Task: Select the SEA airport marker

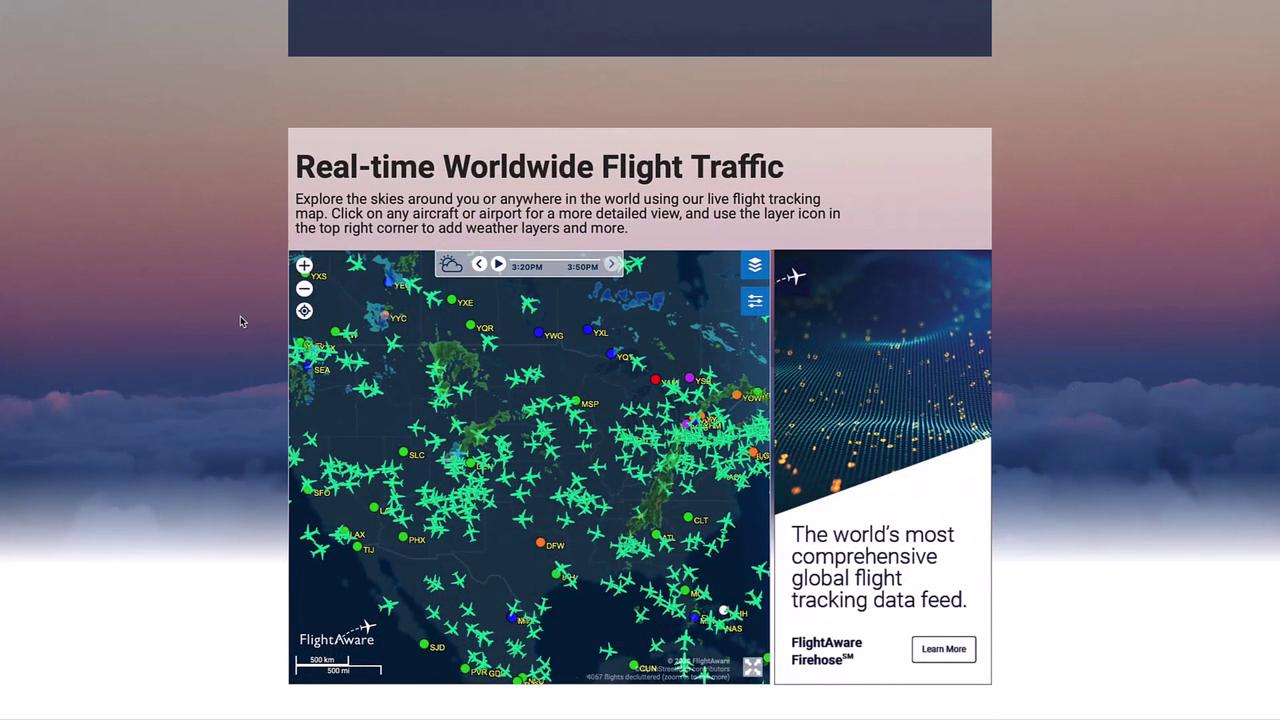Action: [309, 367]
